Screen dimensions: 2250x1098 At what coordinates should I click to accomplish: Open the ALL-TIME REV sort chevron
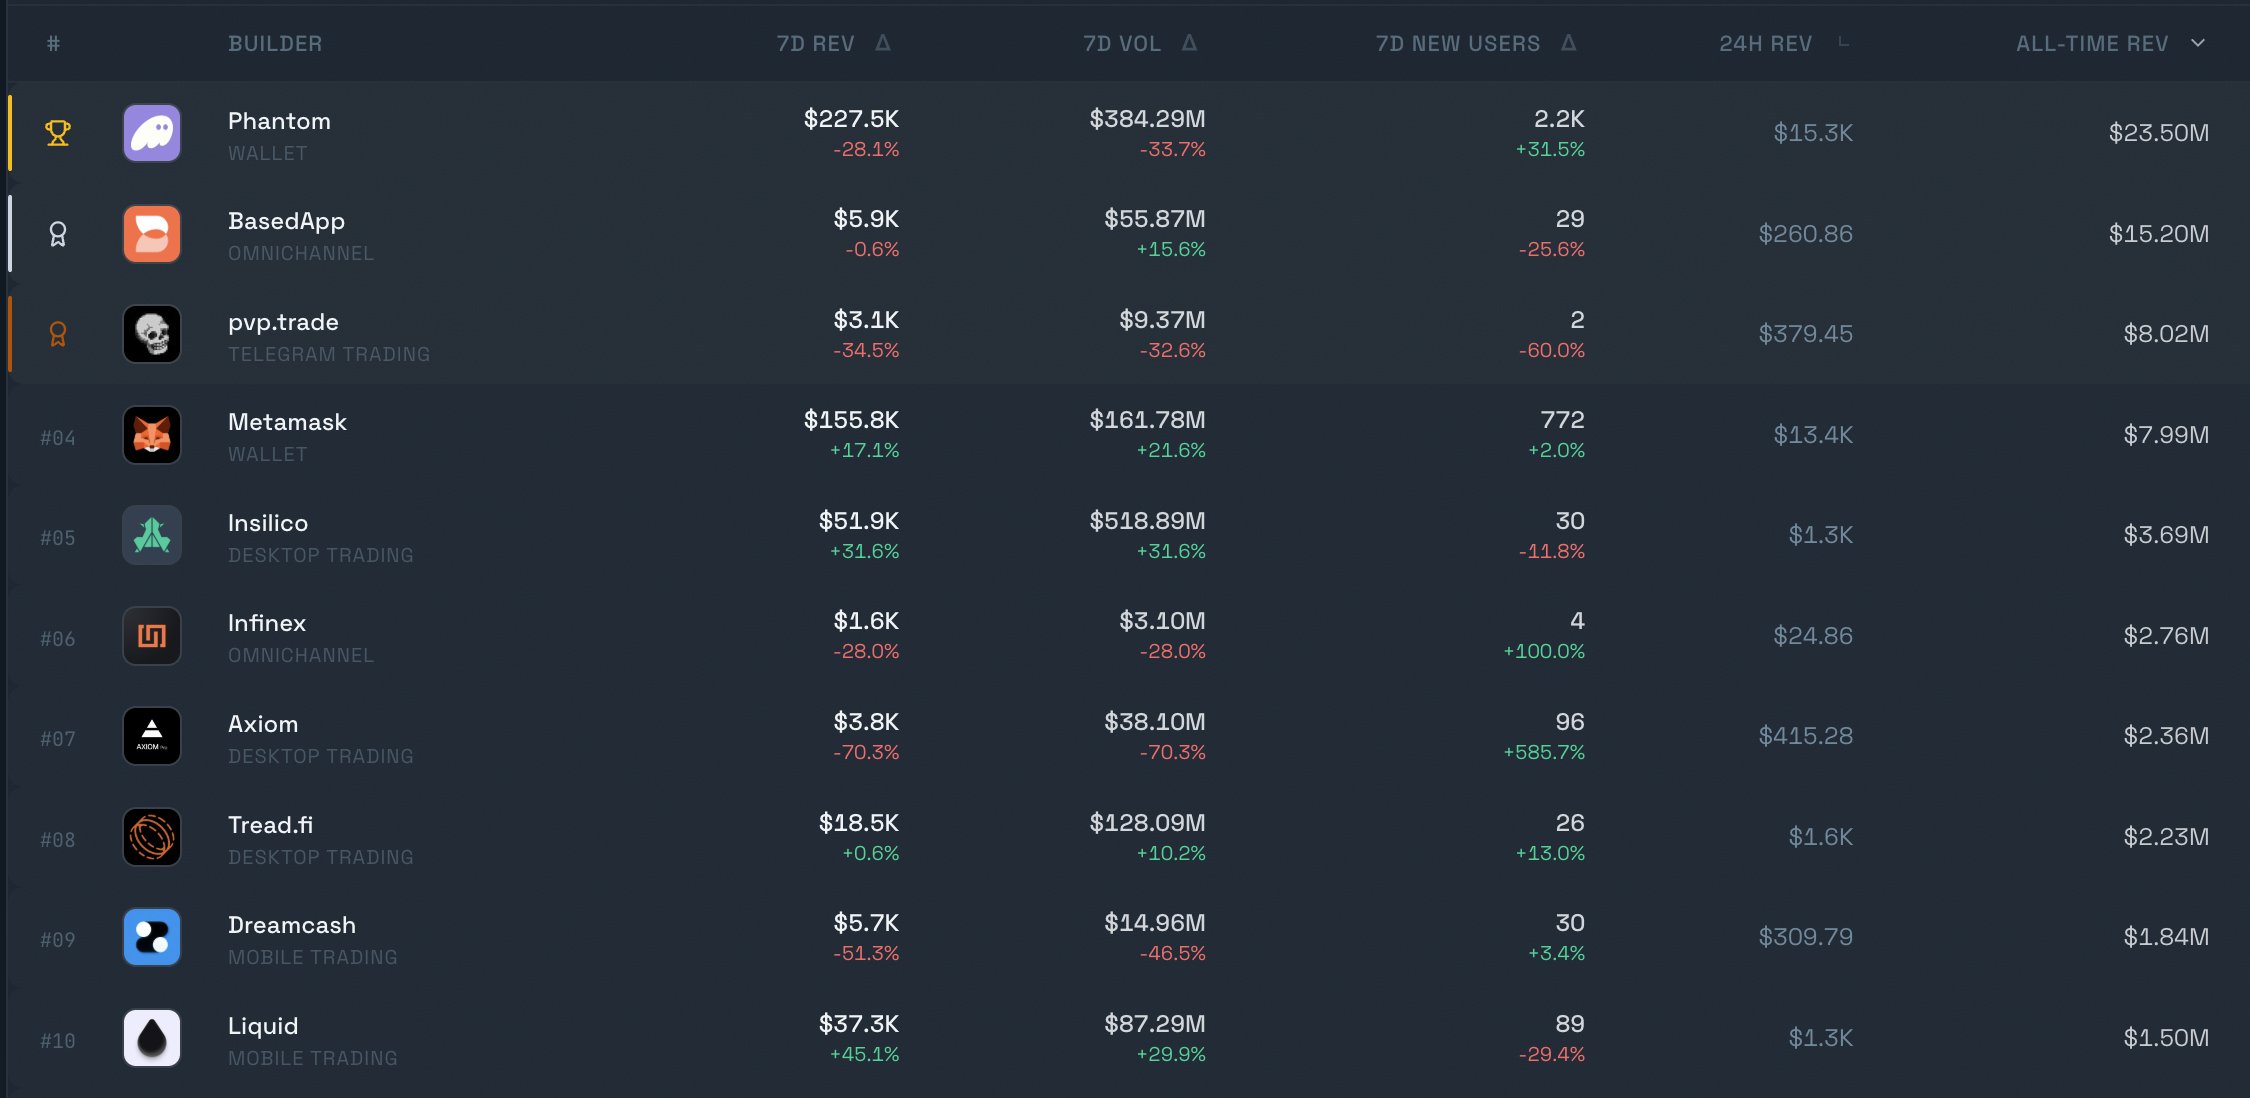coord(2198,43)
